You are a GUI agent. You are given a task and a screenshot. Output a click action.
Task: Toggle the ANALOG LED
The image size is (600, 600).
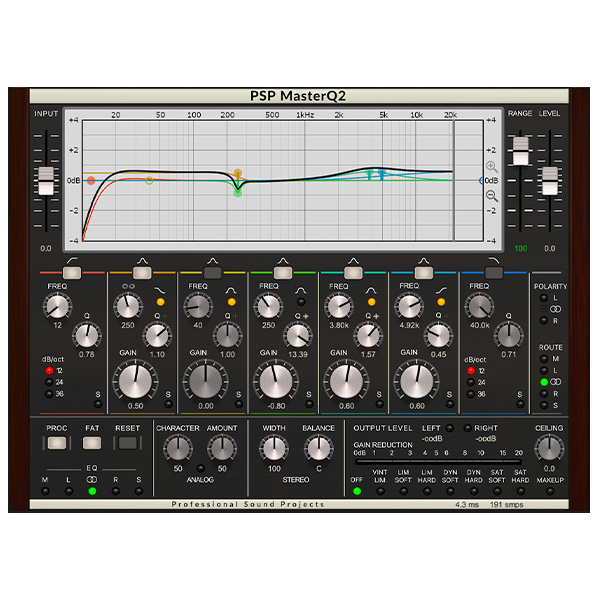[x=200, y=468]
